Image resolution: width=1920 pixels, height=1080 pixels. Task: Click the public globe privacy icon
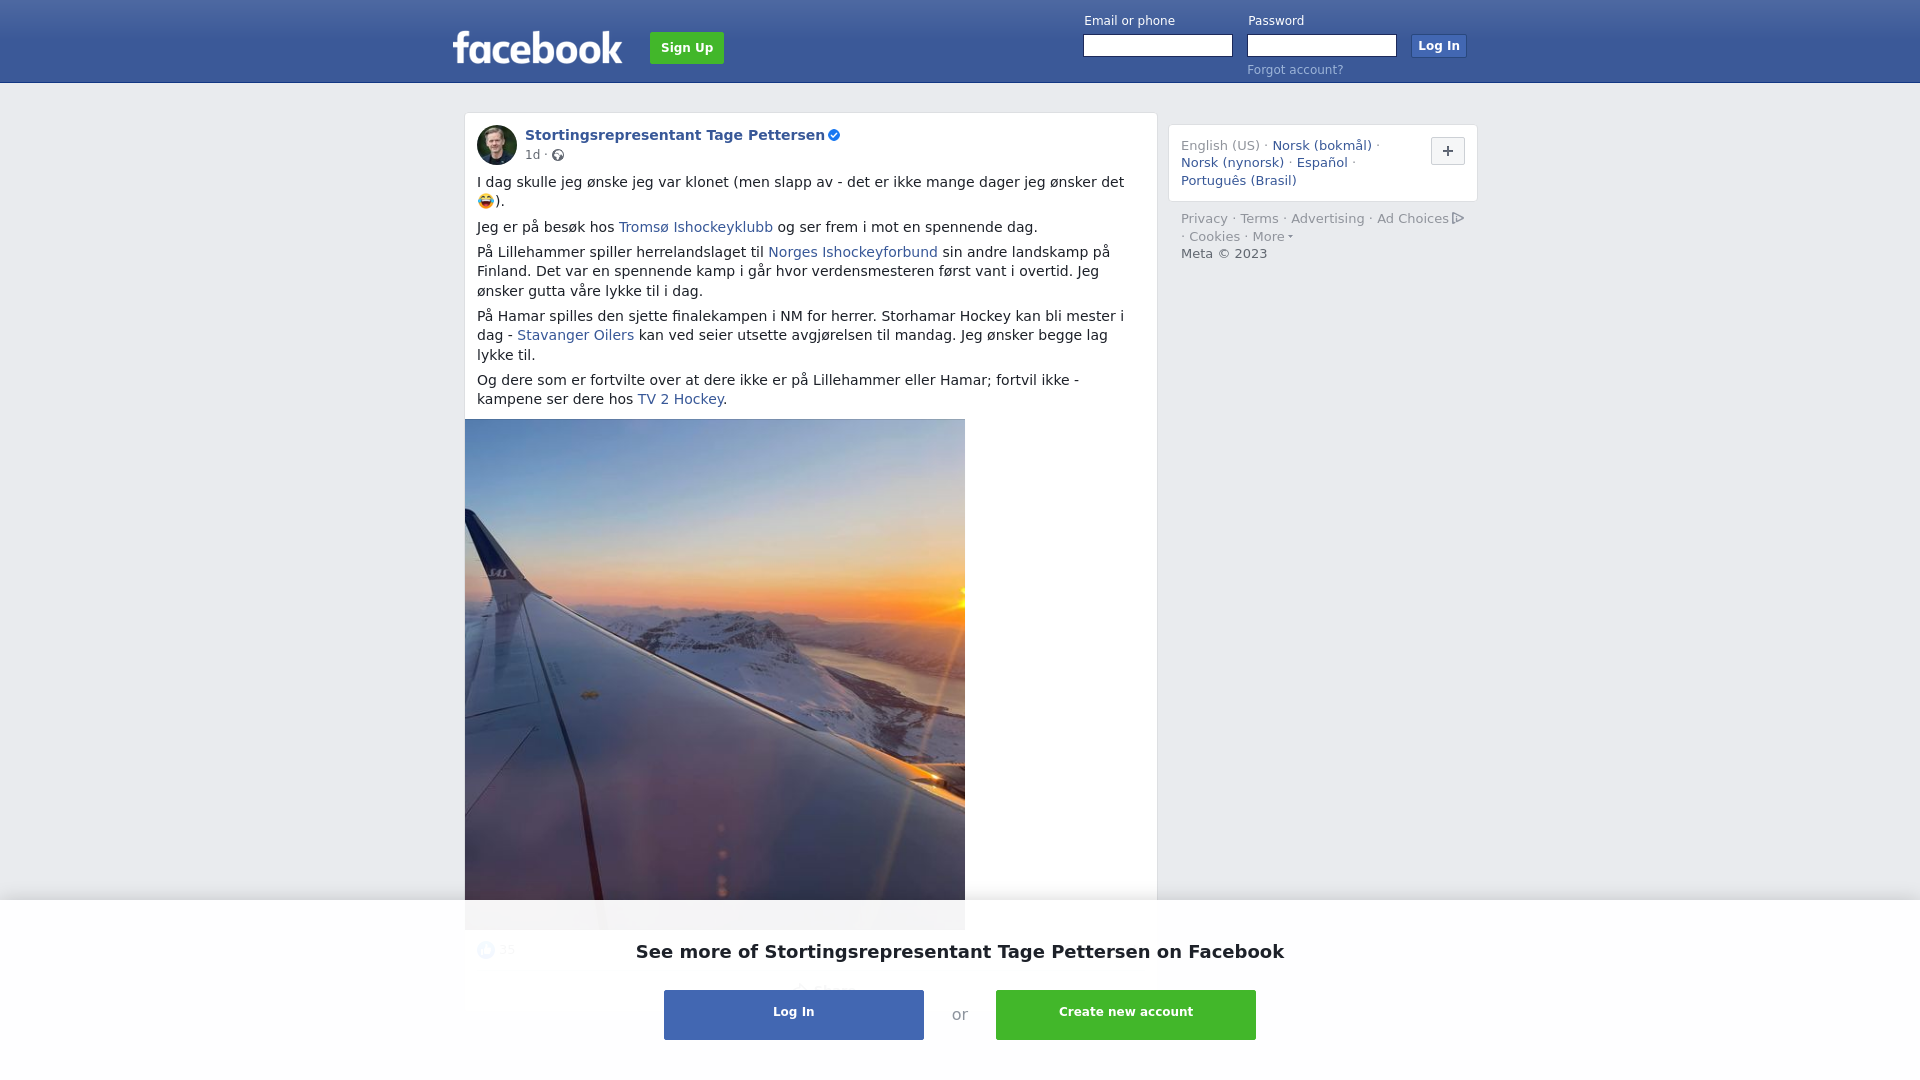click(x=558, y=155)
